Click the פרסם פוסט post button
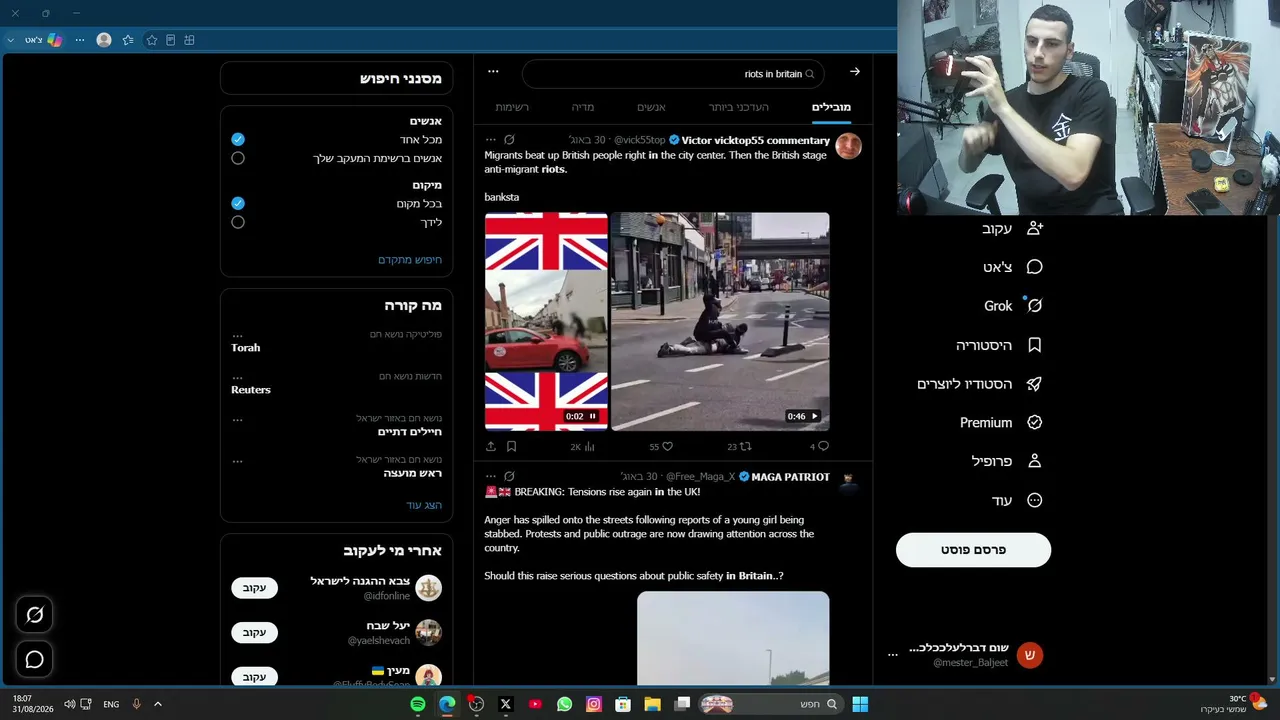This screenshot has height=720, width=1280. tap(973, 550)
